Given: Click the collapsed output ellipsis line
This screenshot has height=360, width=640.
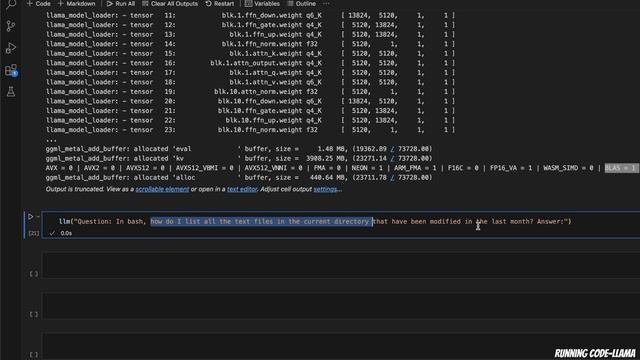Looking at the screenshot, I should pos(51,140).
